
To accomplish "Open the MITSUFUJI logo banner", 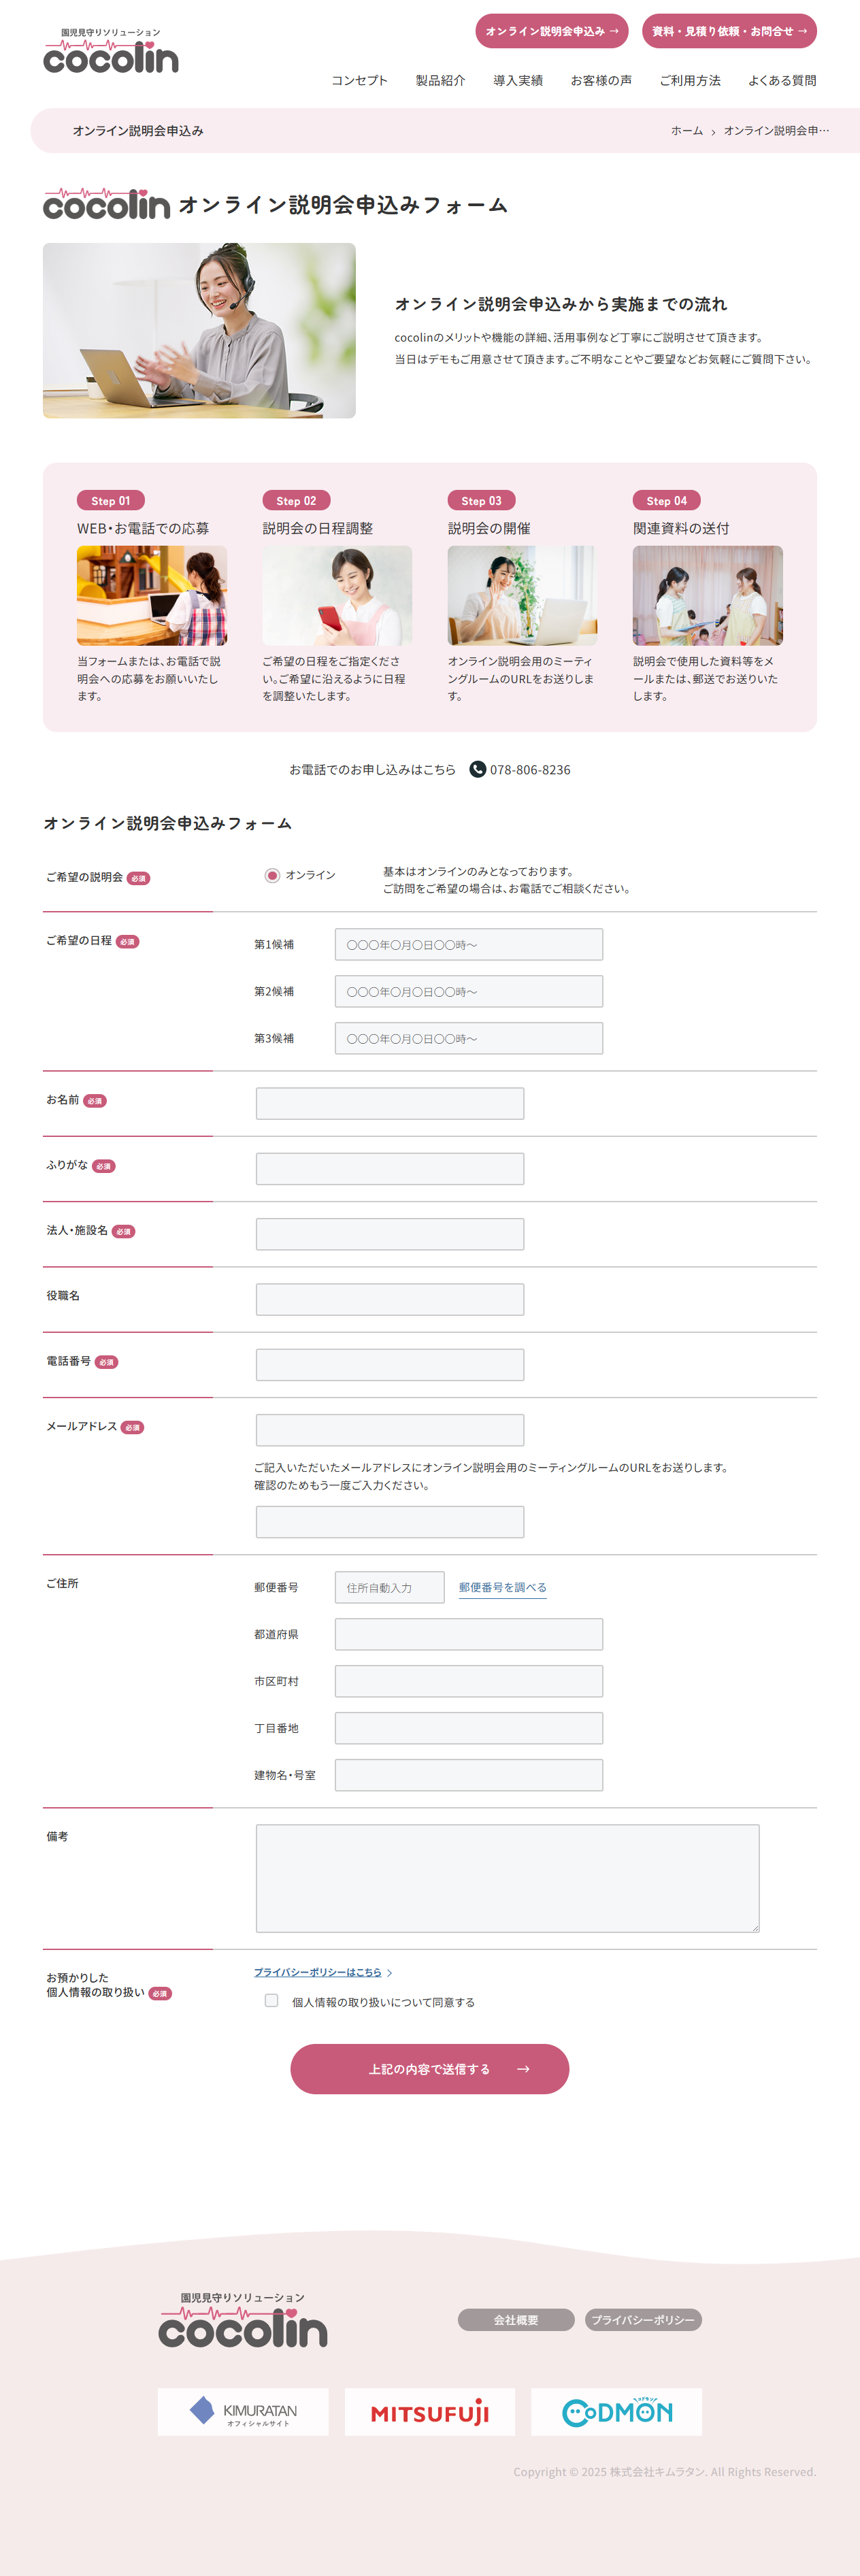I will coord(430,2412).
